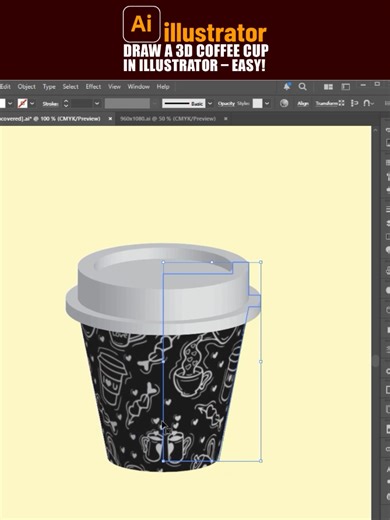Viewport: 390px width, 520px height.
Task: Click the Opacity label link
Action: click(226, 104)
